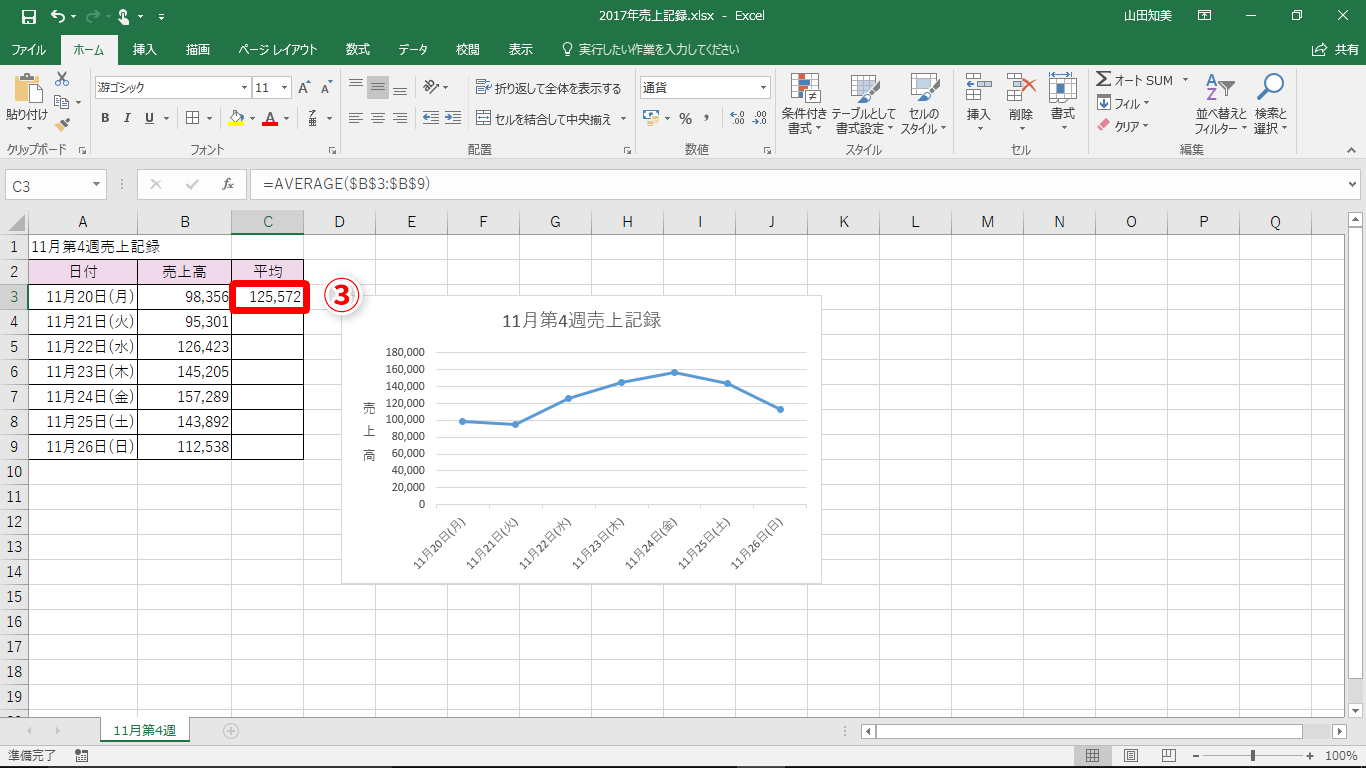1366x768 pixels.
Task: Click the Insert cells (挿入) icon
Action: point(978,88)
